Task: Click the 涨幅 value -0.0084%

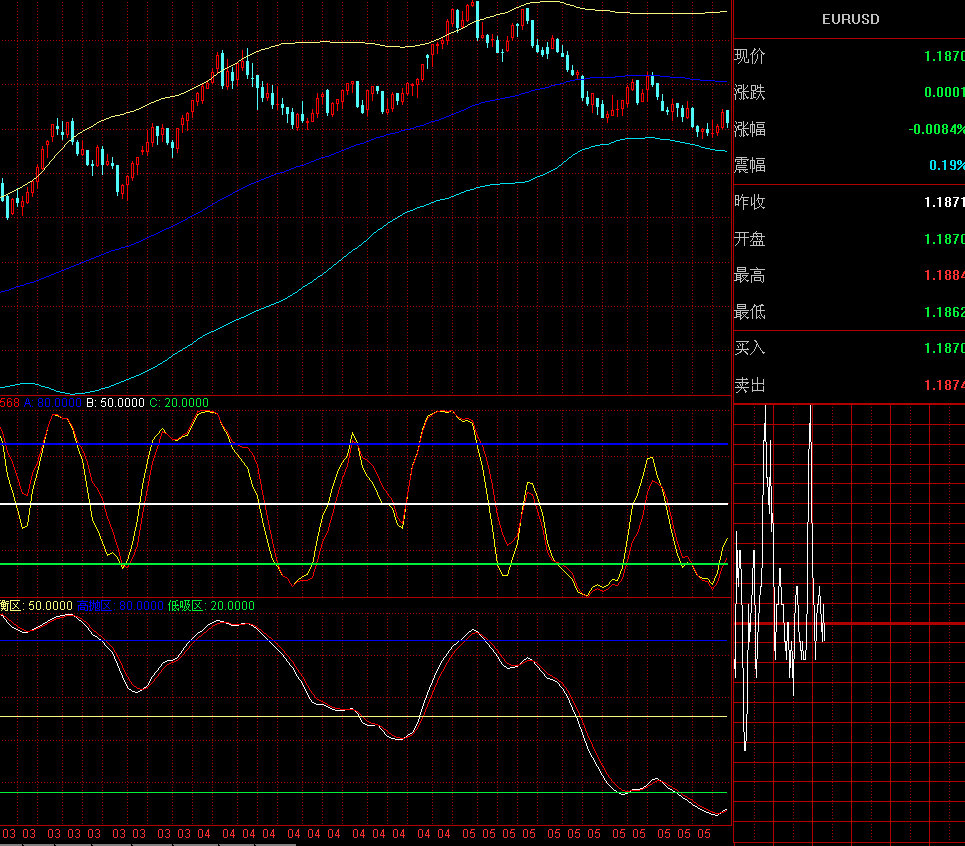Action: [x=937, y=129]
